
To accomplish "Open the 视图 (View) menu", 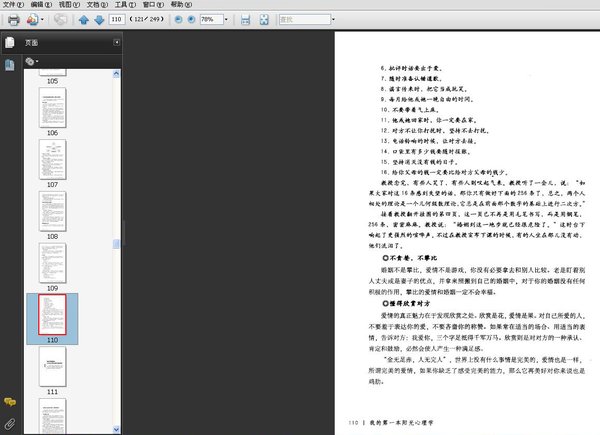I will (x=69, y=5).
